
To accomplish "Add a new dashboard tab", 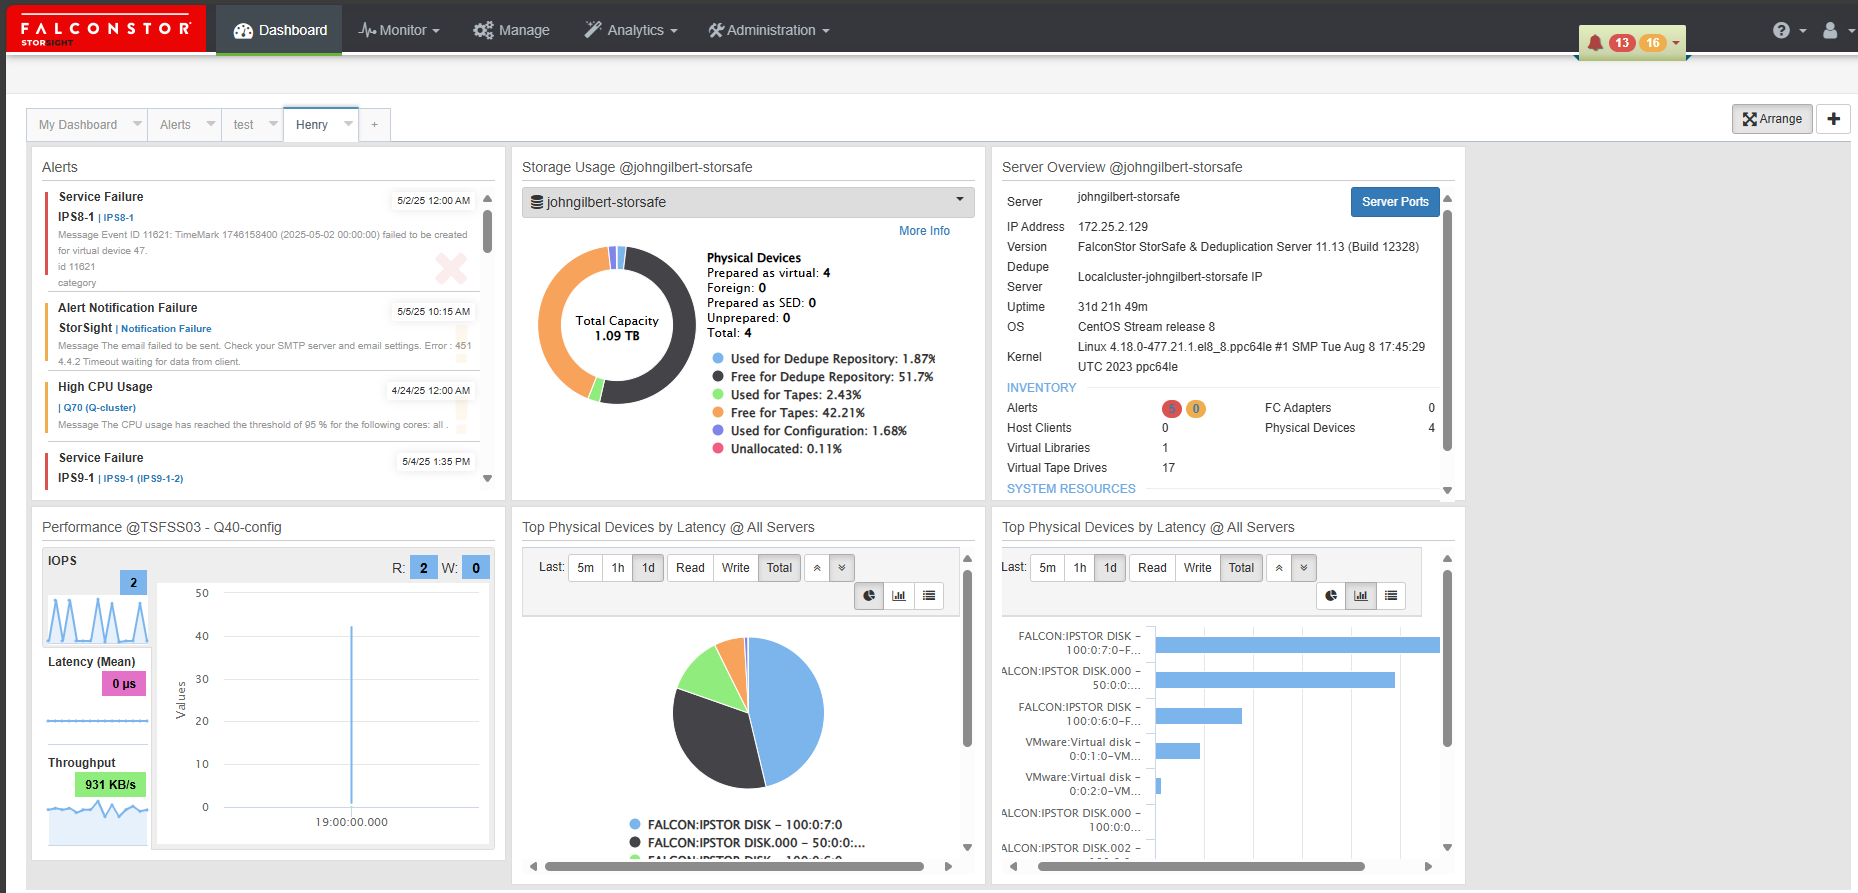I will 375,125.
